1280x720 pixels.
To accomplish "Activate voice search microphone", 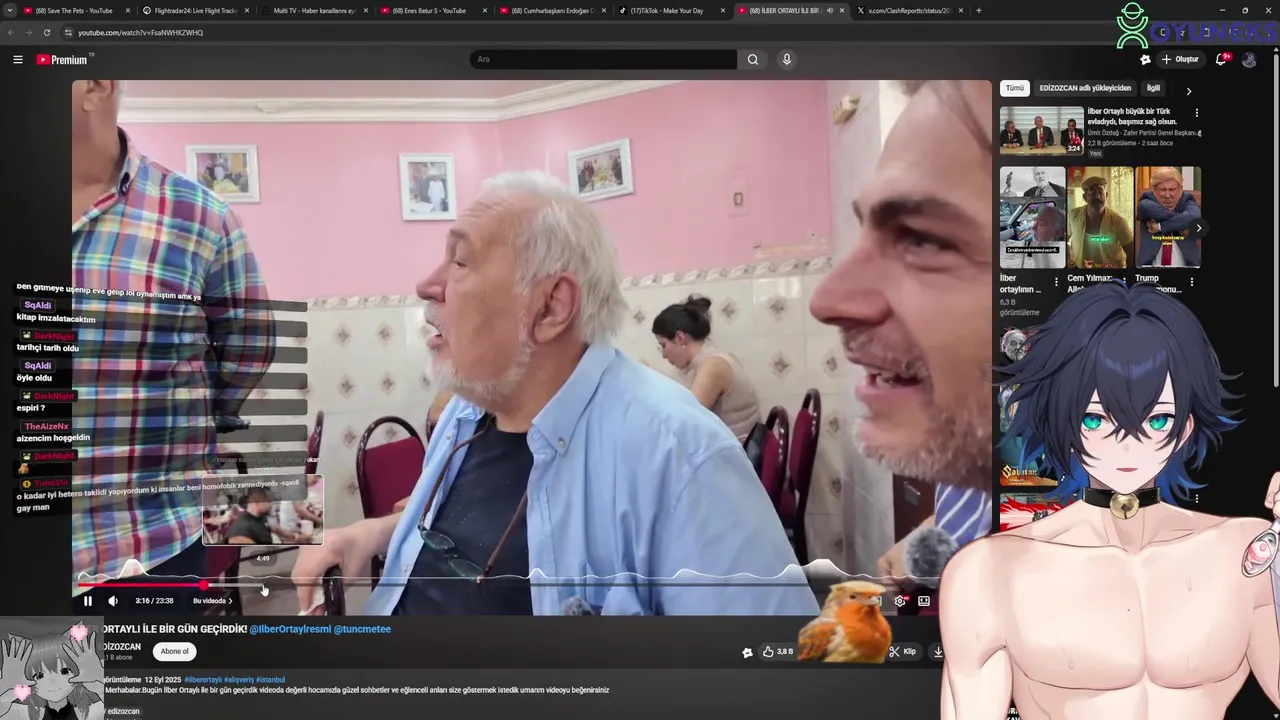I will point(787,59).
